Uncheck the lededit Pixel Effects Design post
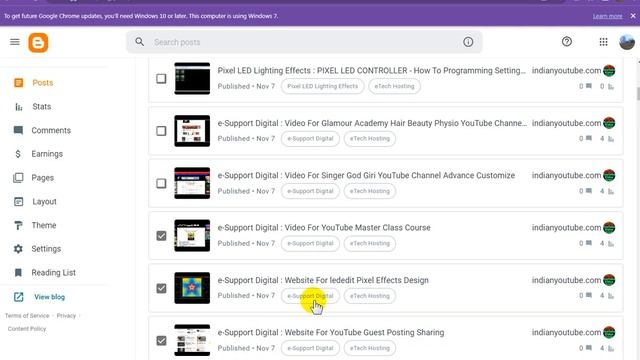 point(161,288)
